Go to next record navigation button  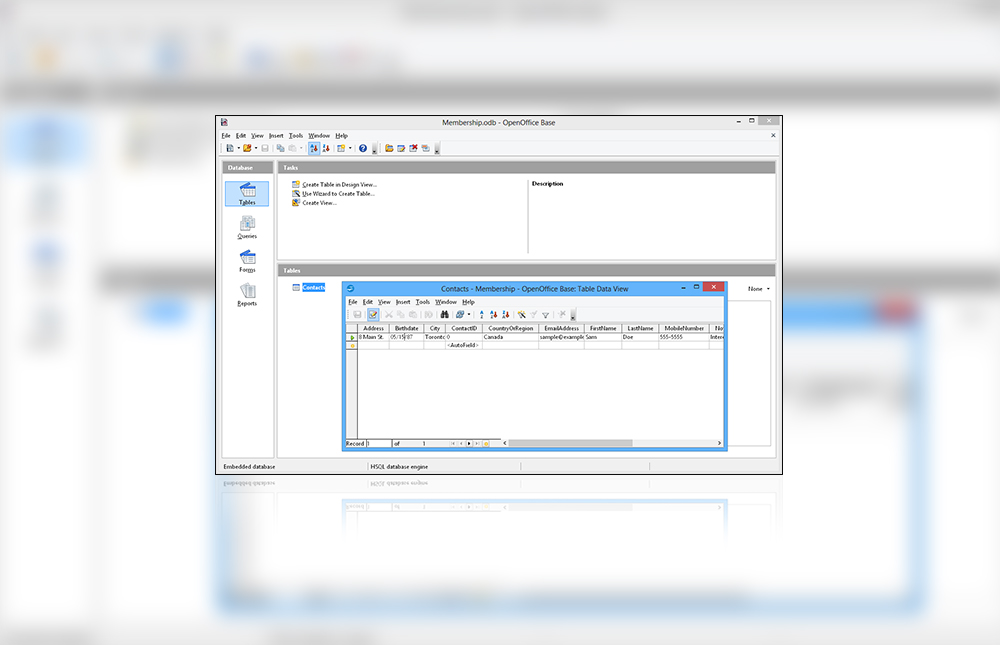click(x=469, y=443)
